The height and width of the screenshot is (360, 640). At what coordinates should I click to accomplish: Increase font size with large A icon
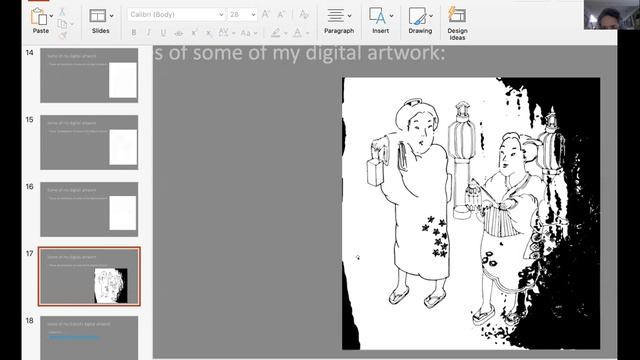click(265, 15)
